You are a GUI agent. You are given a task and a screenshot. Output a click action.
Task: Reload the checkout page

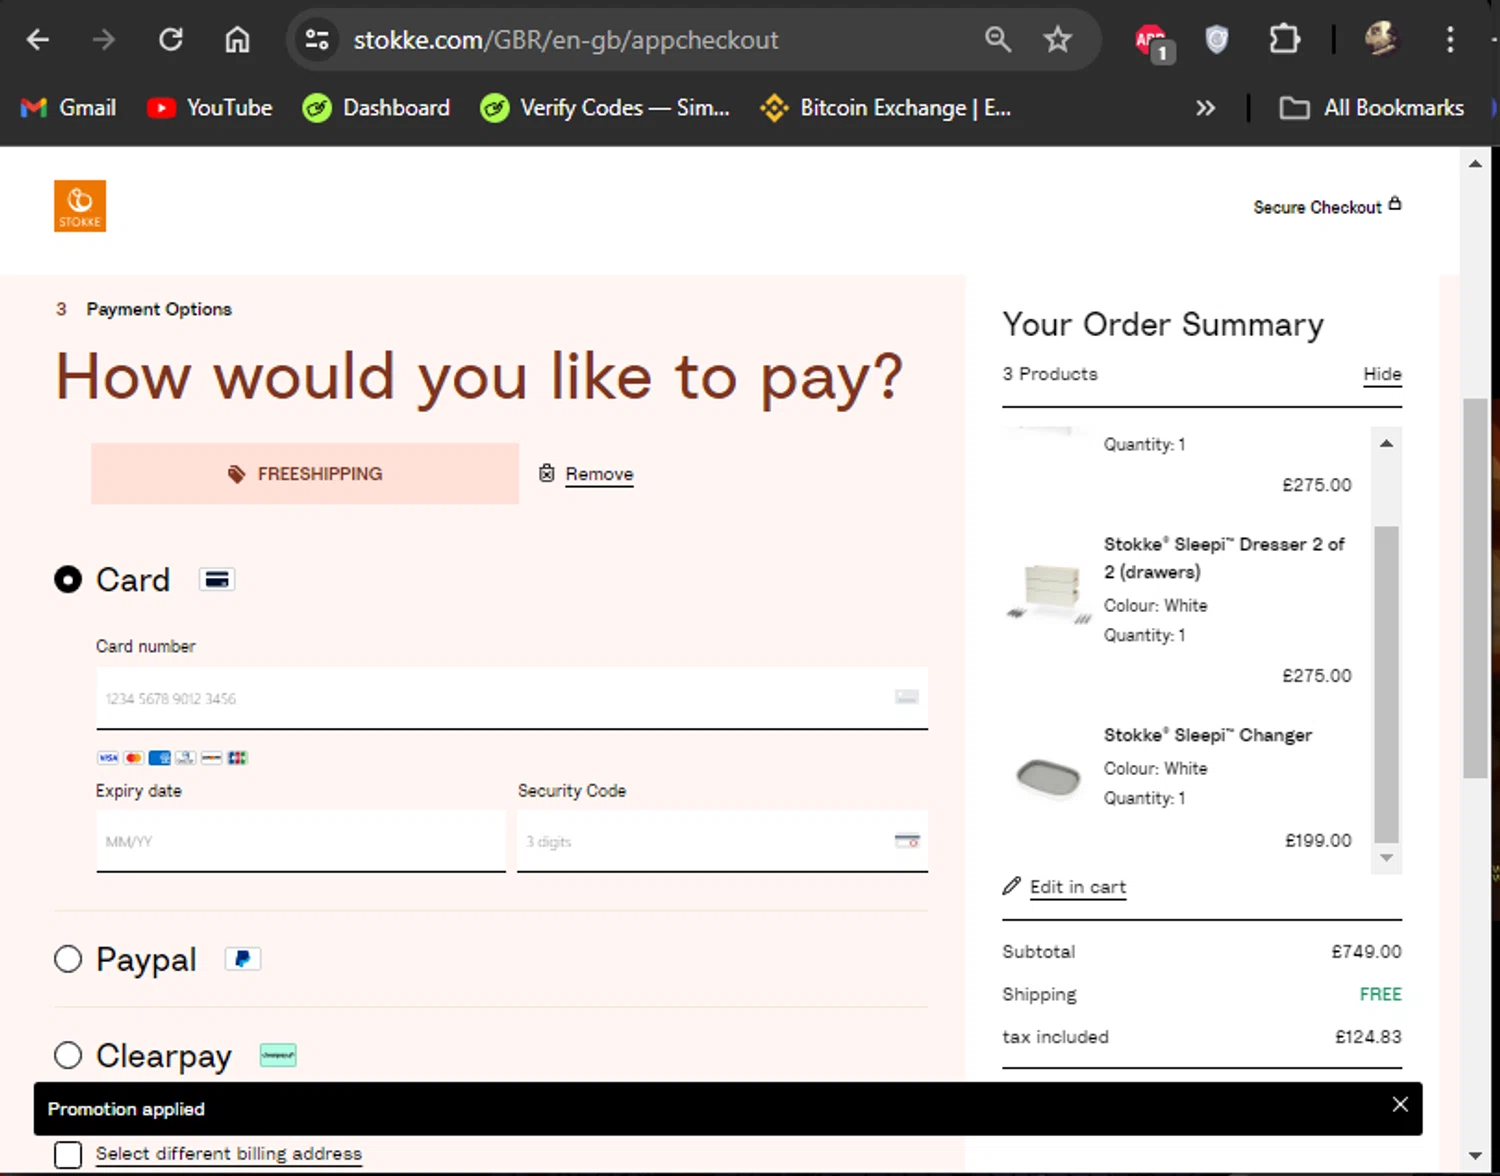coord(171,40)
